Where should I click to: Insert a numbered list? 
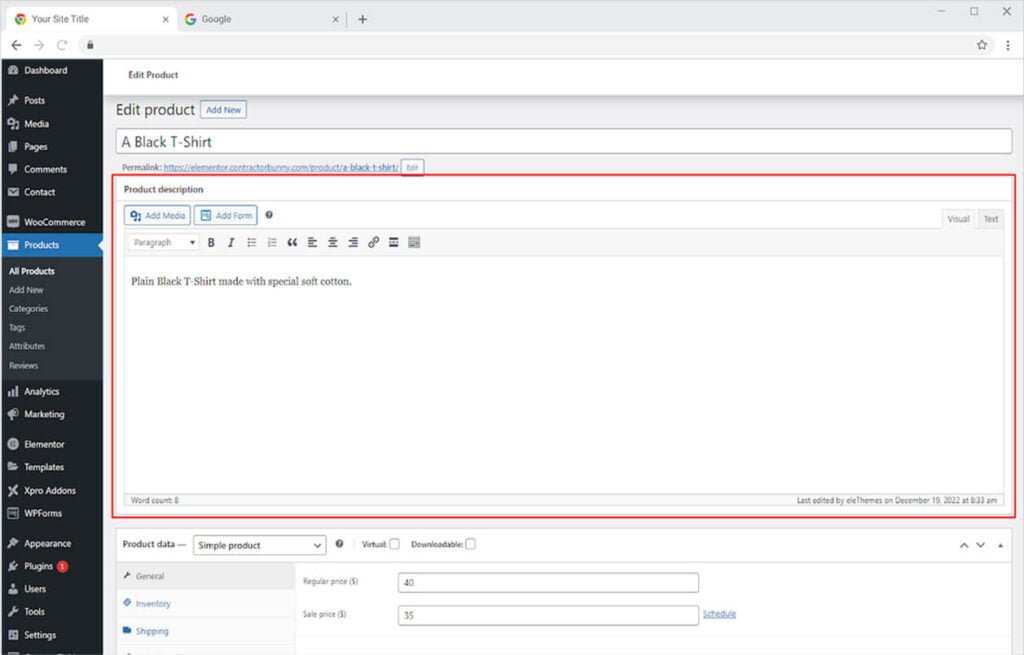[272, 243]
